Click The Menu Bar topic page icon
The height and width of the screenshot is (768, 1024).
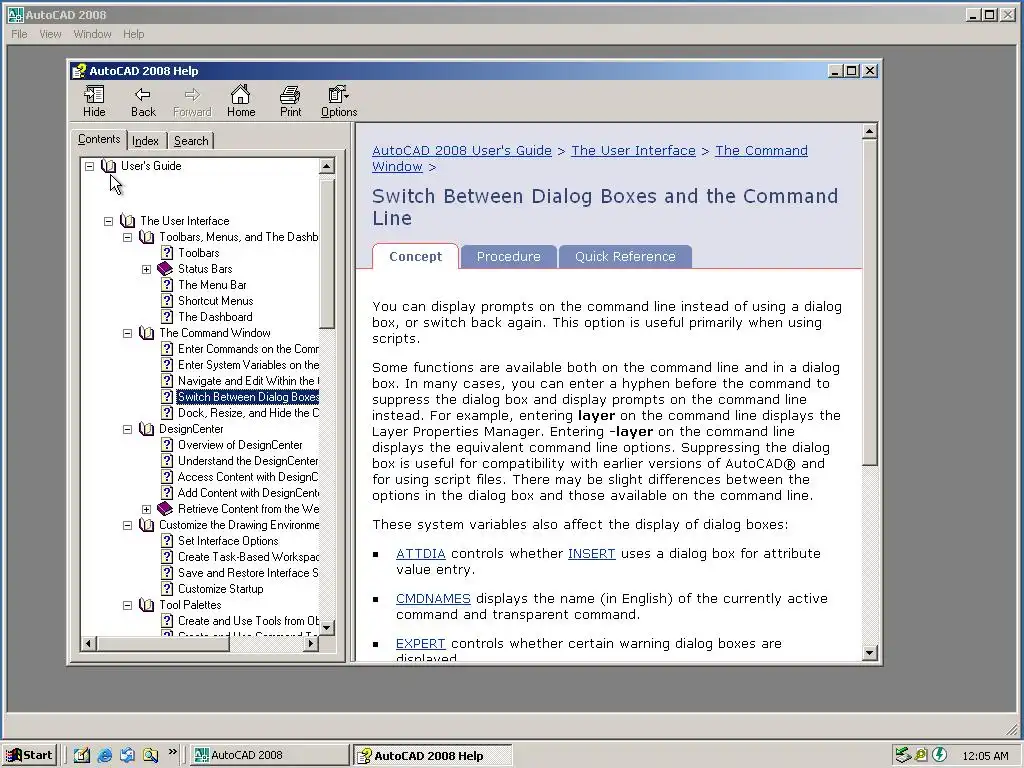167,285
